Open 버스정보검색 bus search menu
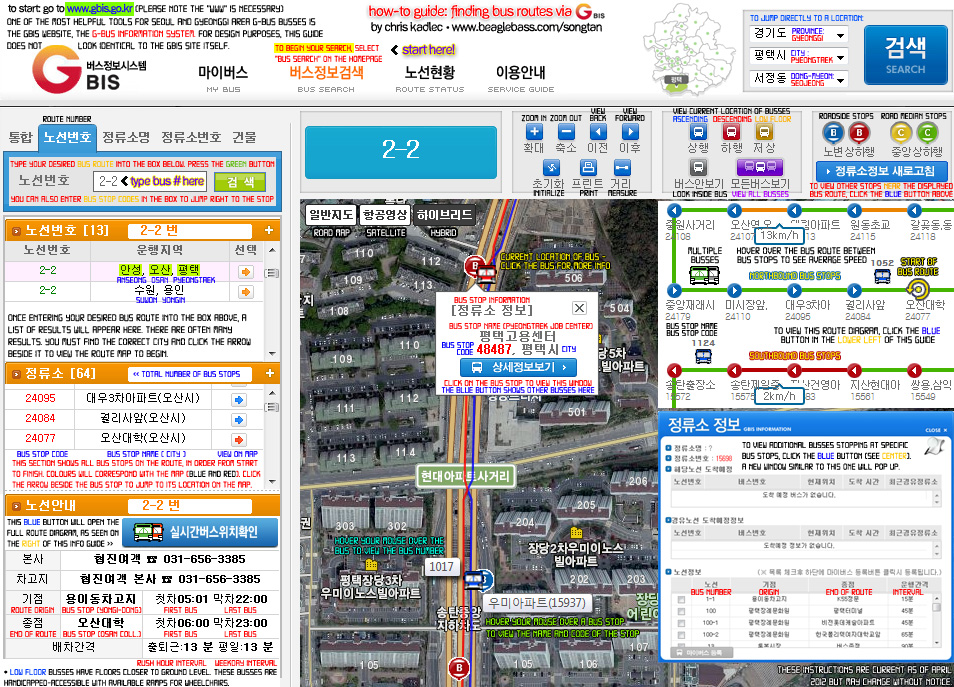Viewport: 954px width, 687px height. point(326,73)
